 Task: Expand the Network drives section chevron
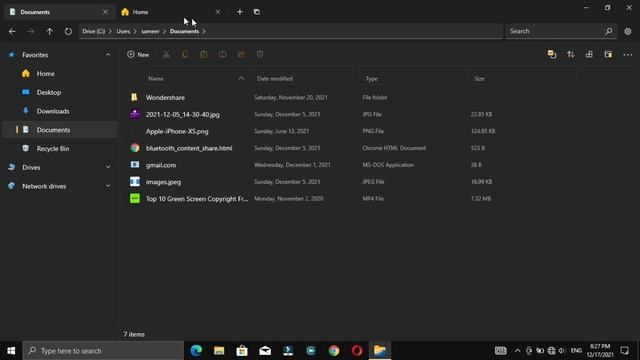pyautogui.click(x=108, y=186)
